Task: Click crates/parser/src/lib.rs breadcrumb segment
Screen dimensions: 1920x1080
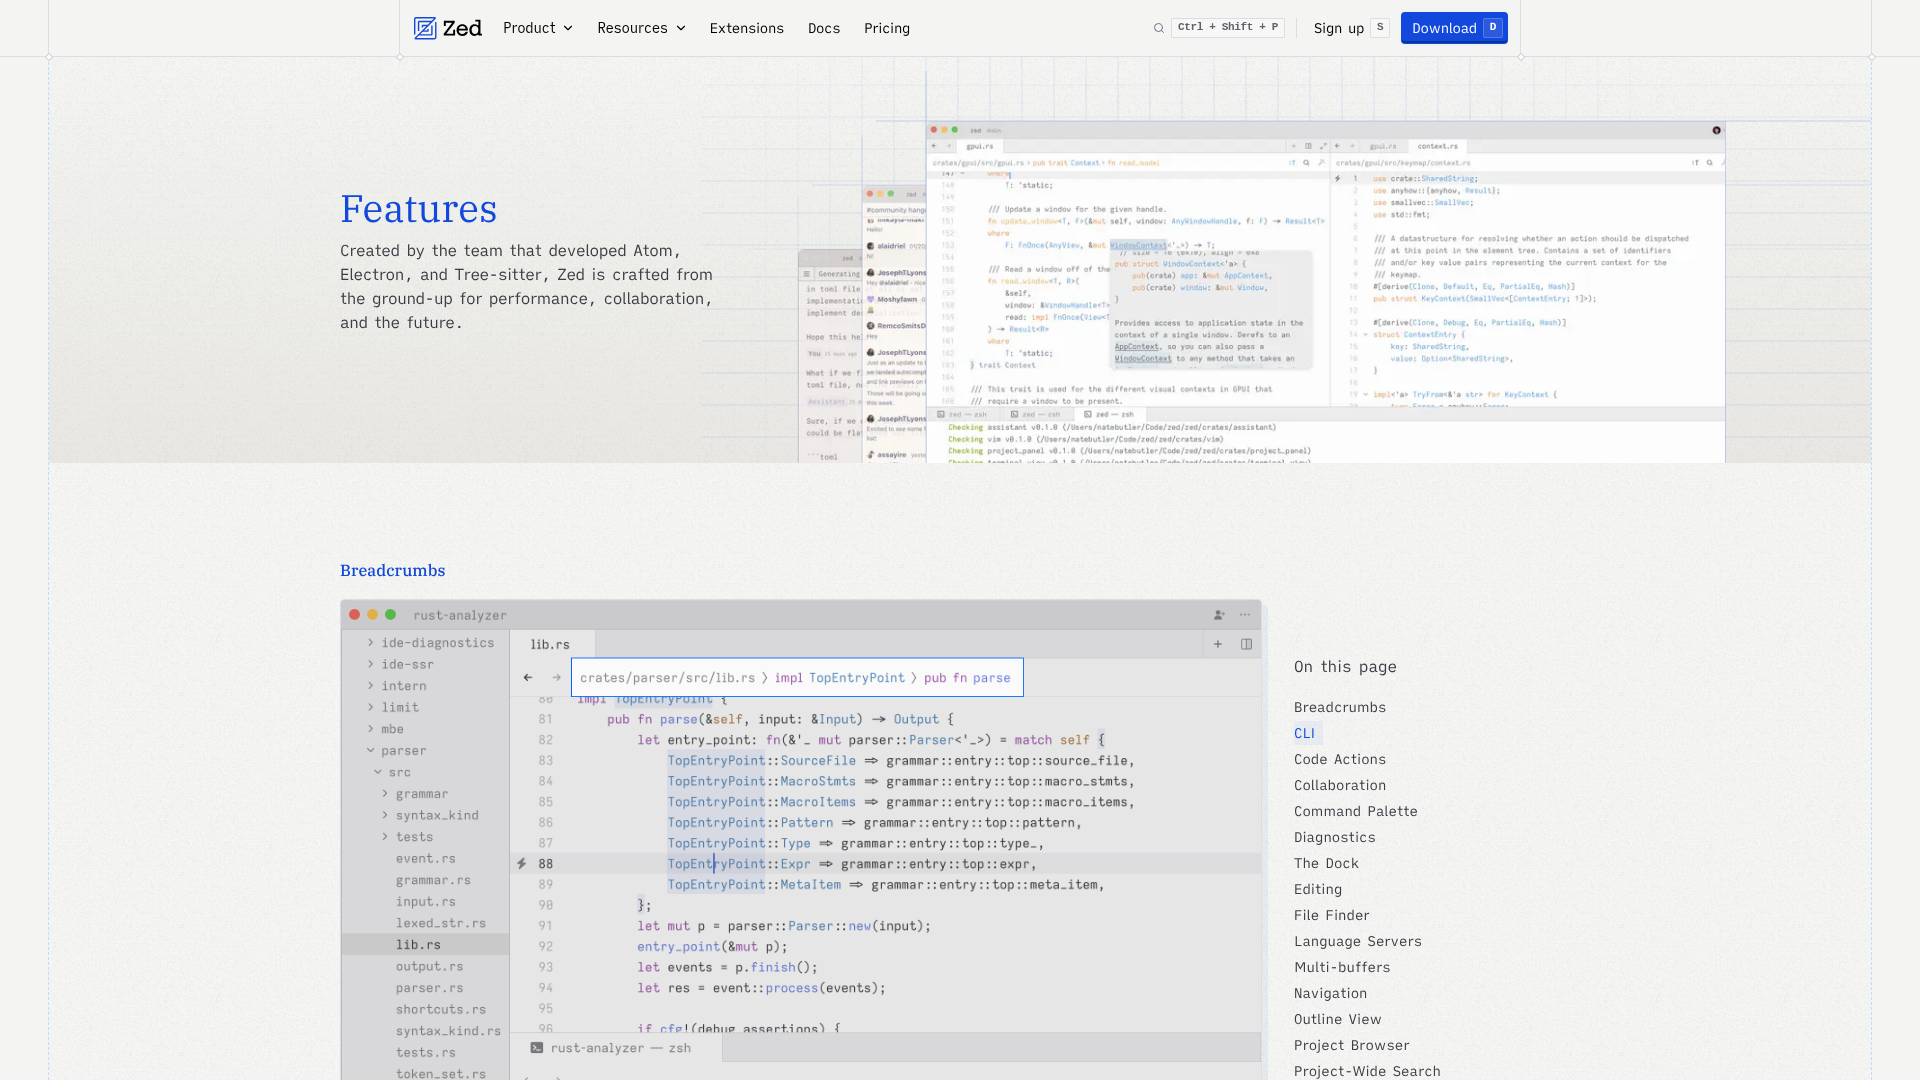Action: (x=668, y=678)
